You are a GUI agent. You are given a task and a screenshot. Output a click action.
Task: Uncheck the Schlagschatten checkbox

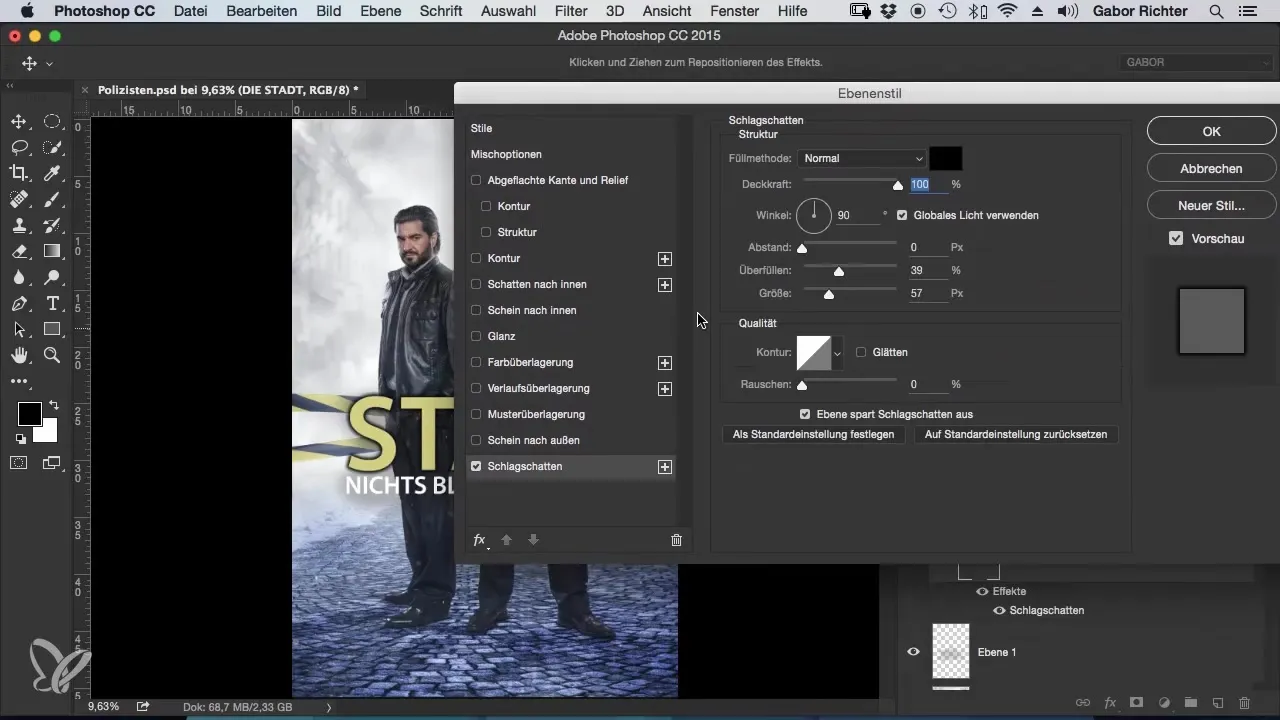click(x=476, y=467)
